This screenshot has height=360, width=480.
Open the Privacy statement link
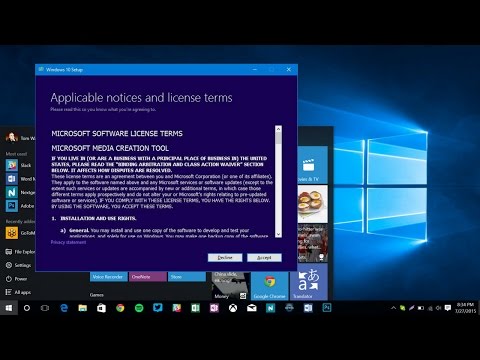click(x=68, y=242)
